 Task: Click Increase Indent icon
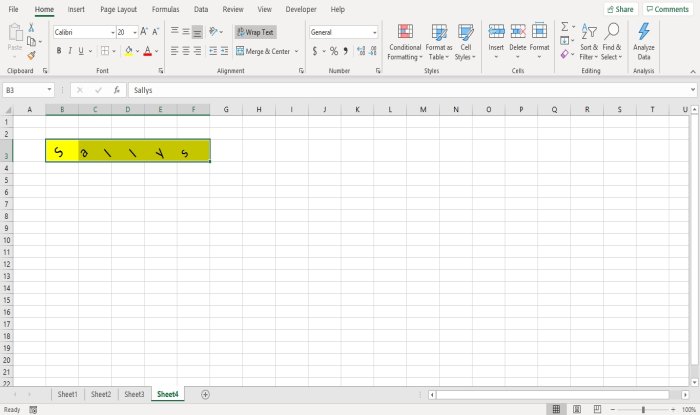pos(224,51)
